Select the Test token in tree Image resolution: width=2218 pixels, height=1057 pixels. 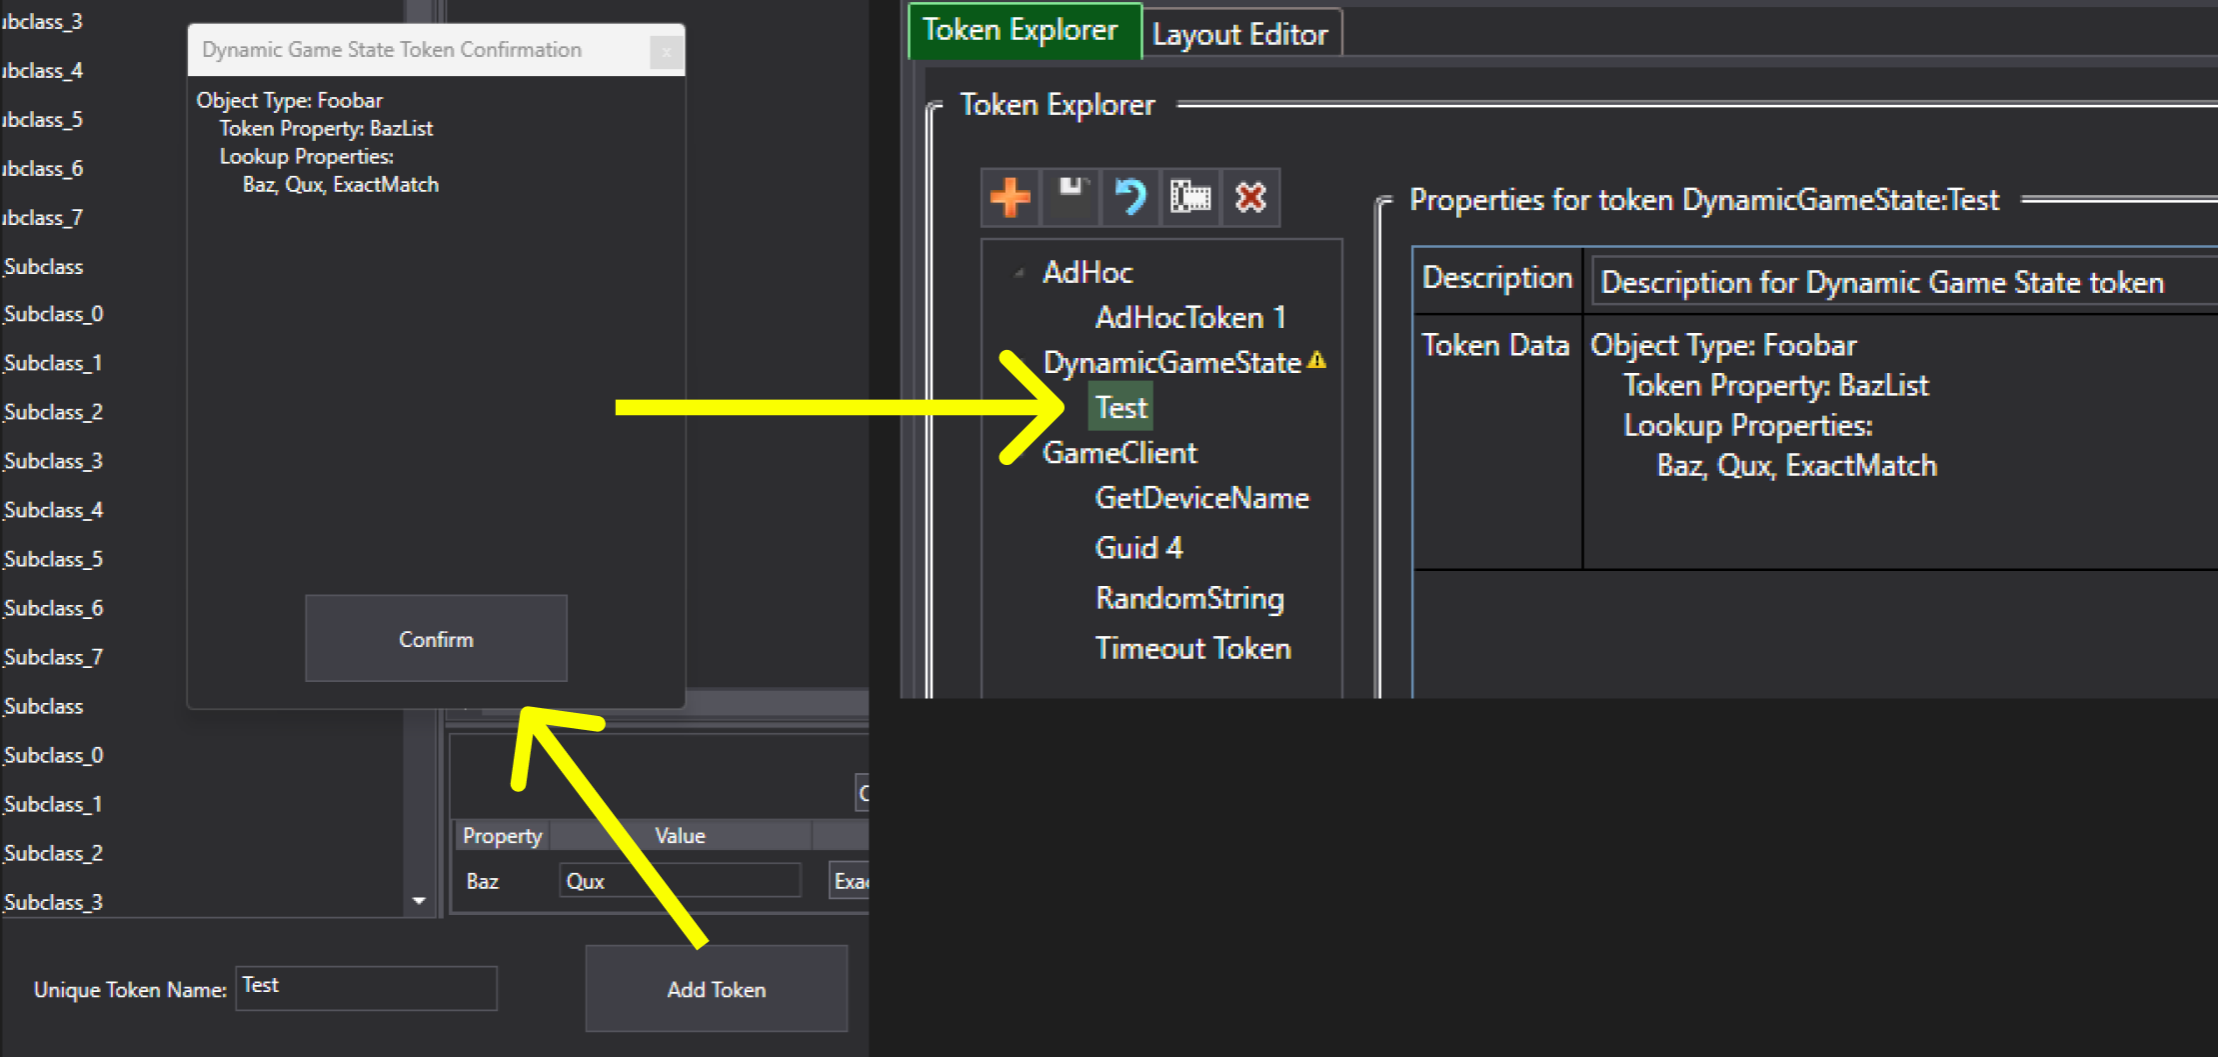pyautogui.click(x=1120, y=407)
